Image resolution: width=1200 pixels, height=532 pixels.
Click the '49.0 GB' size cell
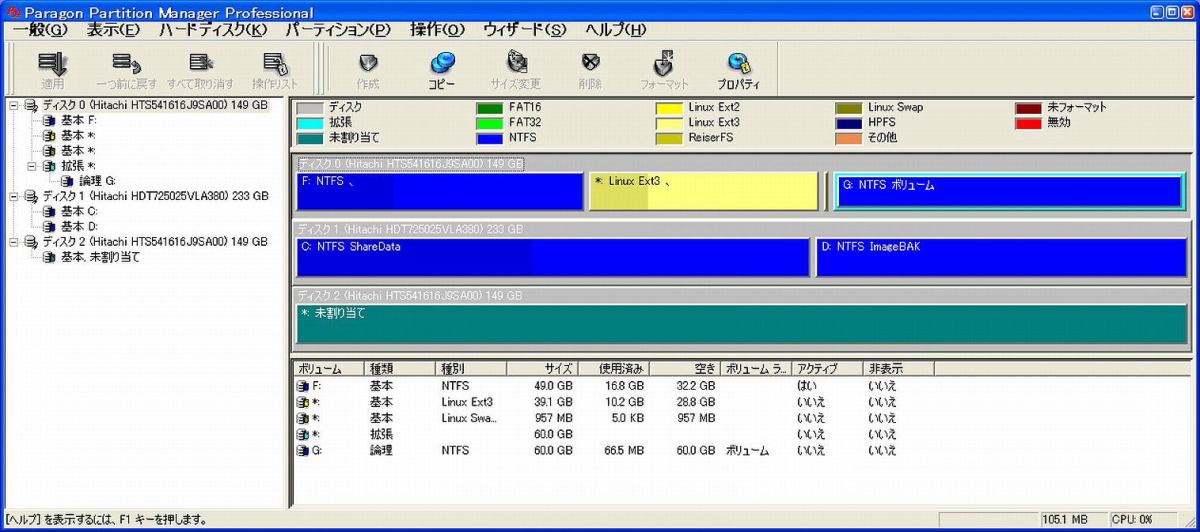(552, 386)
